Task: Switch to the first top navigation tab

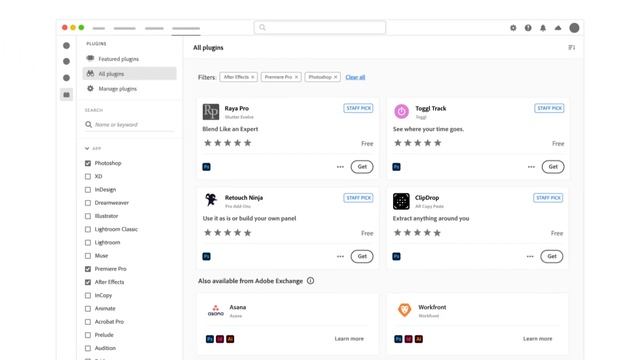Action: (x=99, y=28)
